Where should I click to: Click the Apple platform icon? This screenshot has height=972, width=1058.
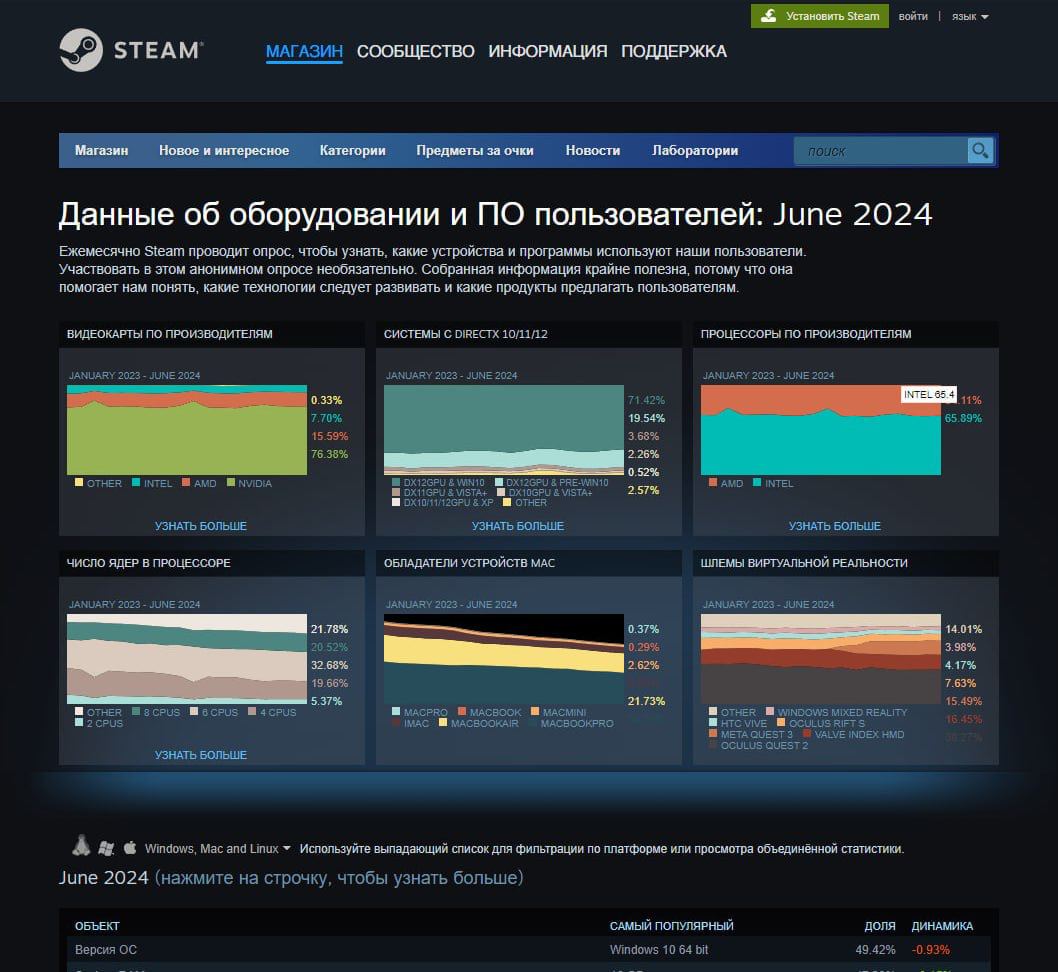click(130, 848)
